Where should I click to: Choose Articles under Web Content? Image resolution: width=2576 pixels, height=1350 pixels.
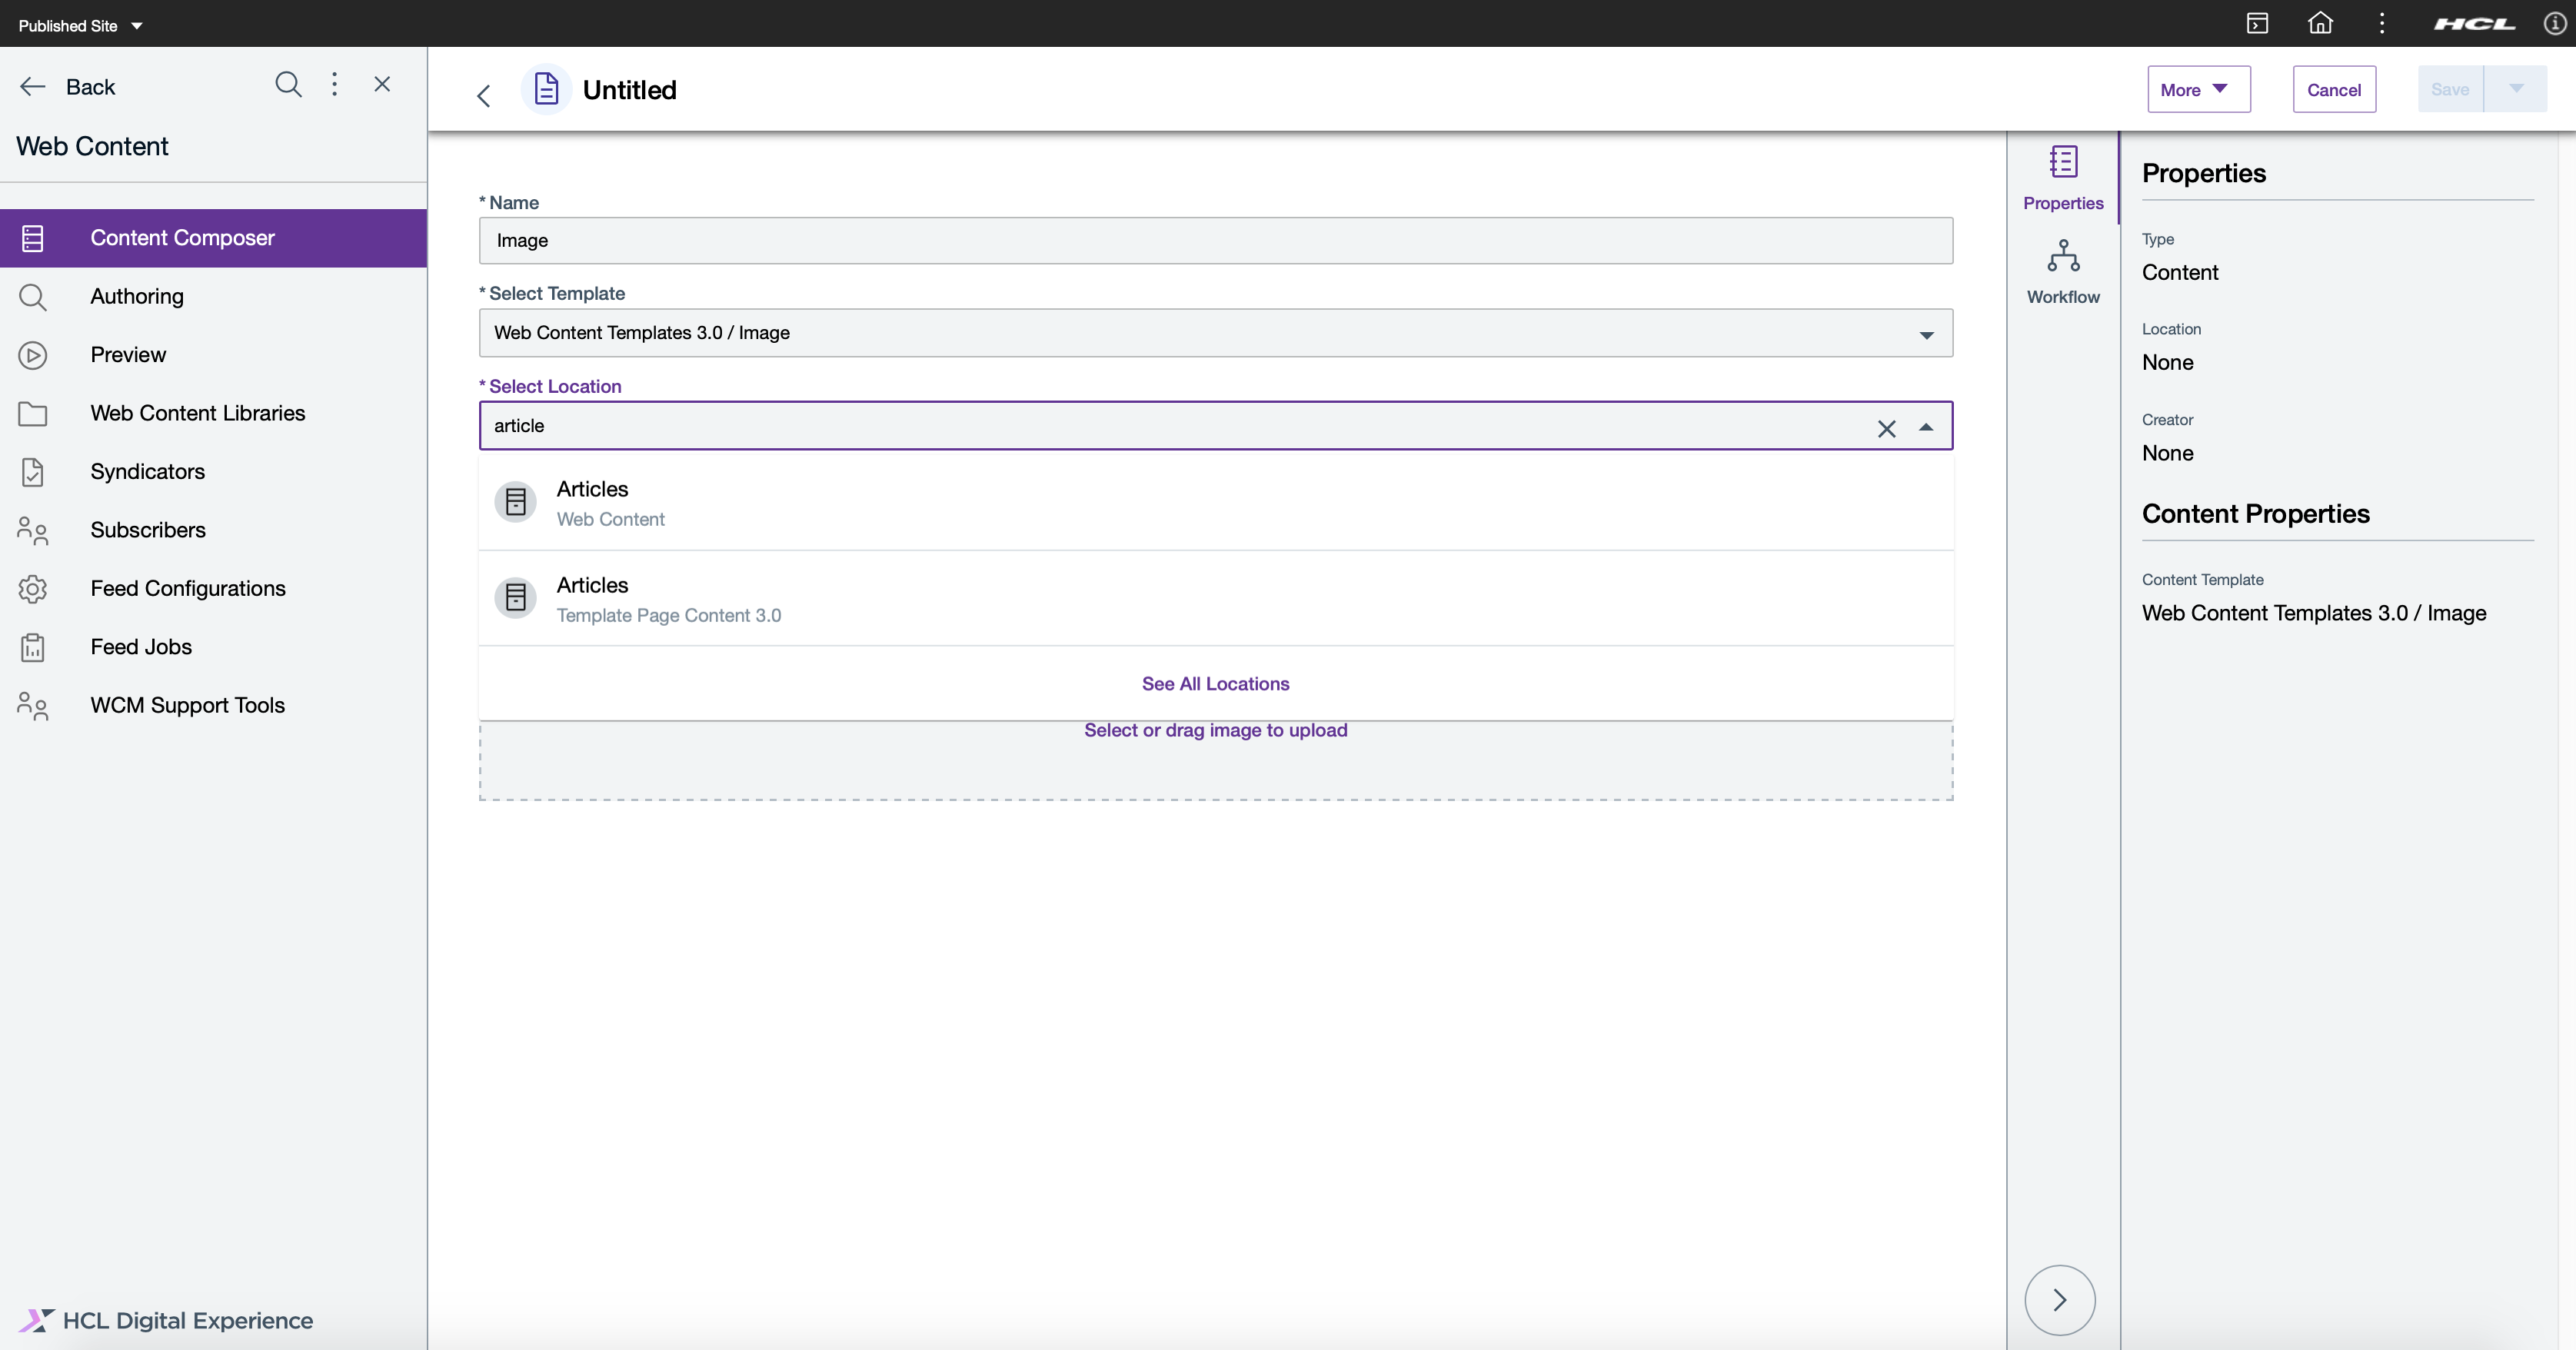1215,503
